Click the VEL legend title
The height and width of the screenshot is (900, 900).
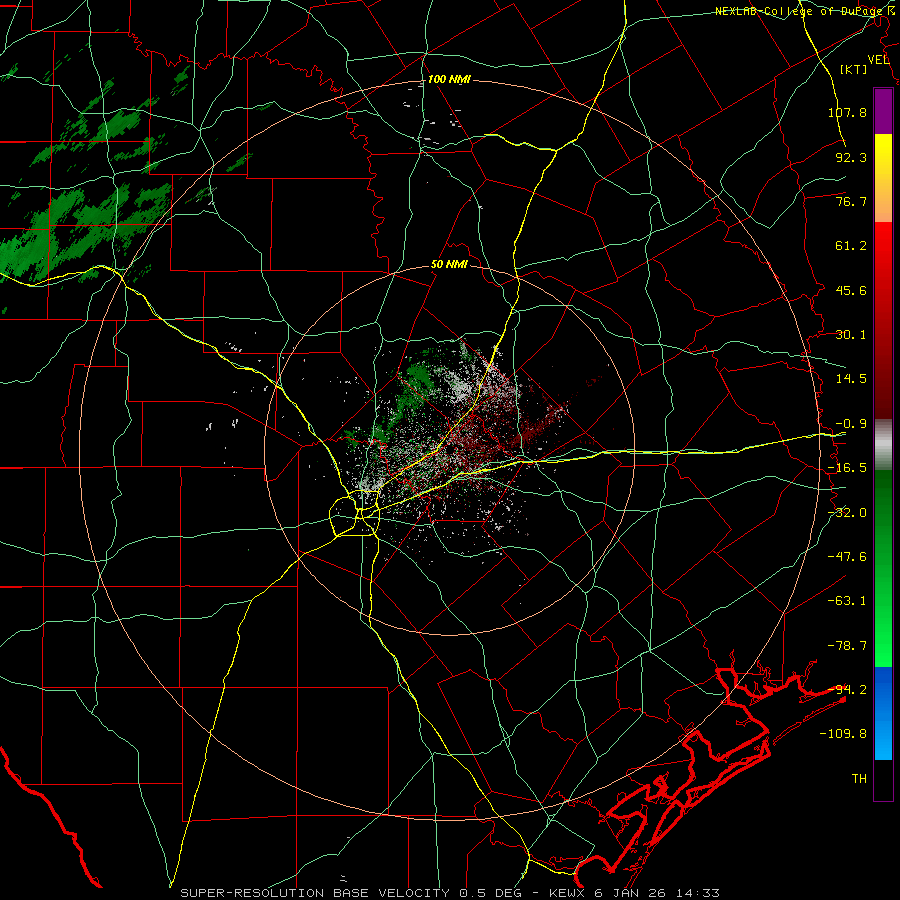pyautogui.click(x=879, y=59)
